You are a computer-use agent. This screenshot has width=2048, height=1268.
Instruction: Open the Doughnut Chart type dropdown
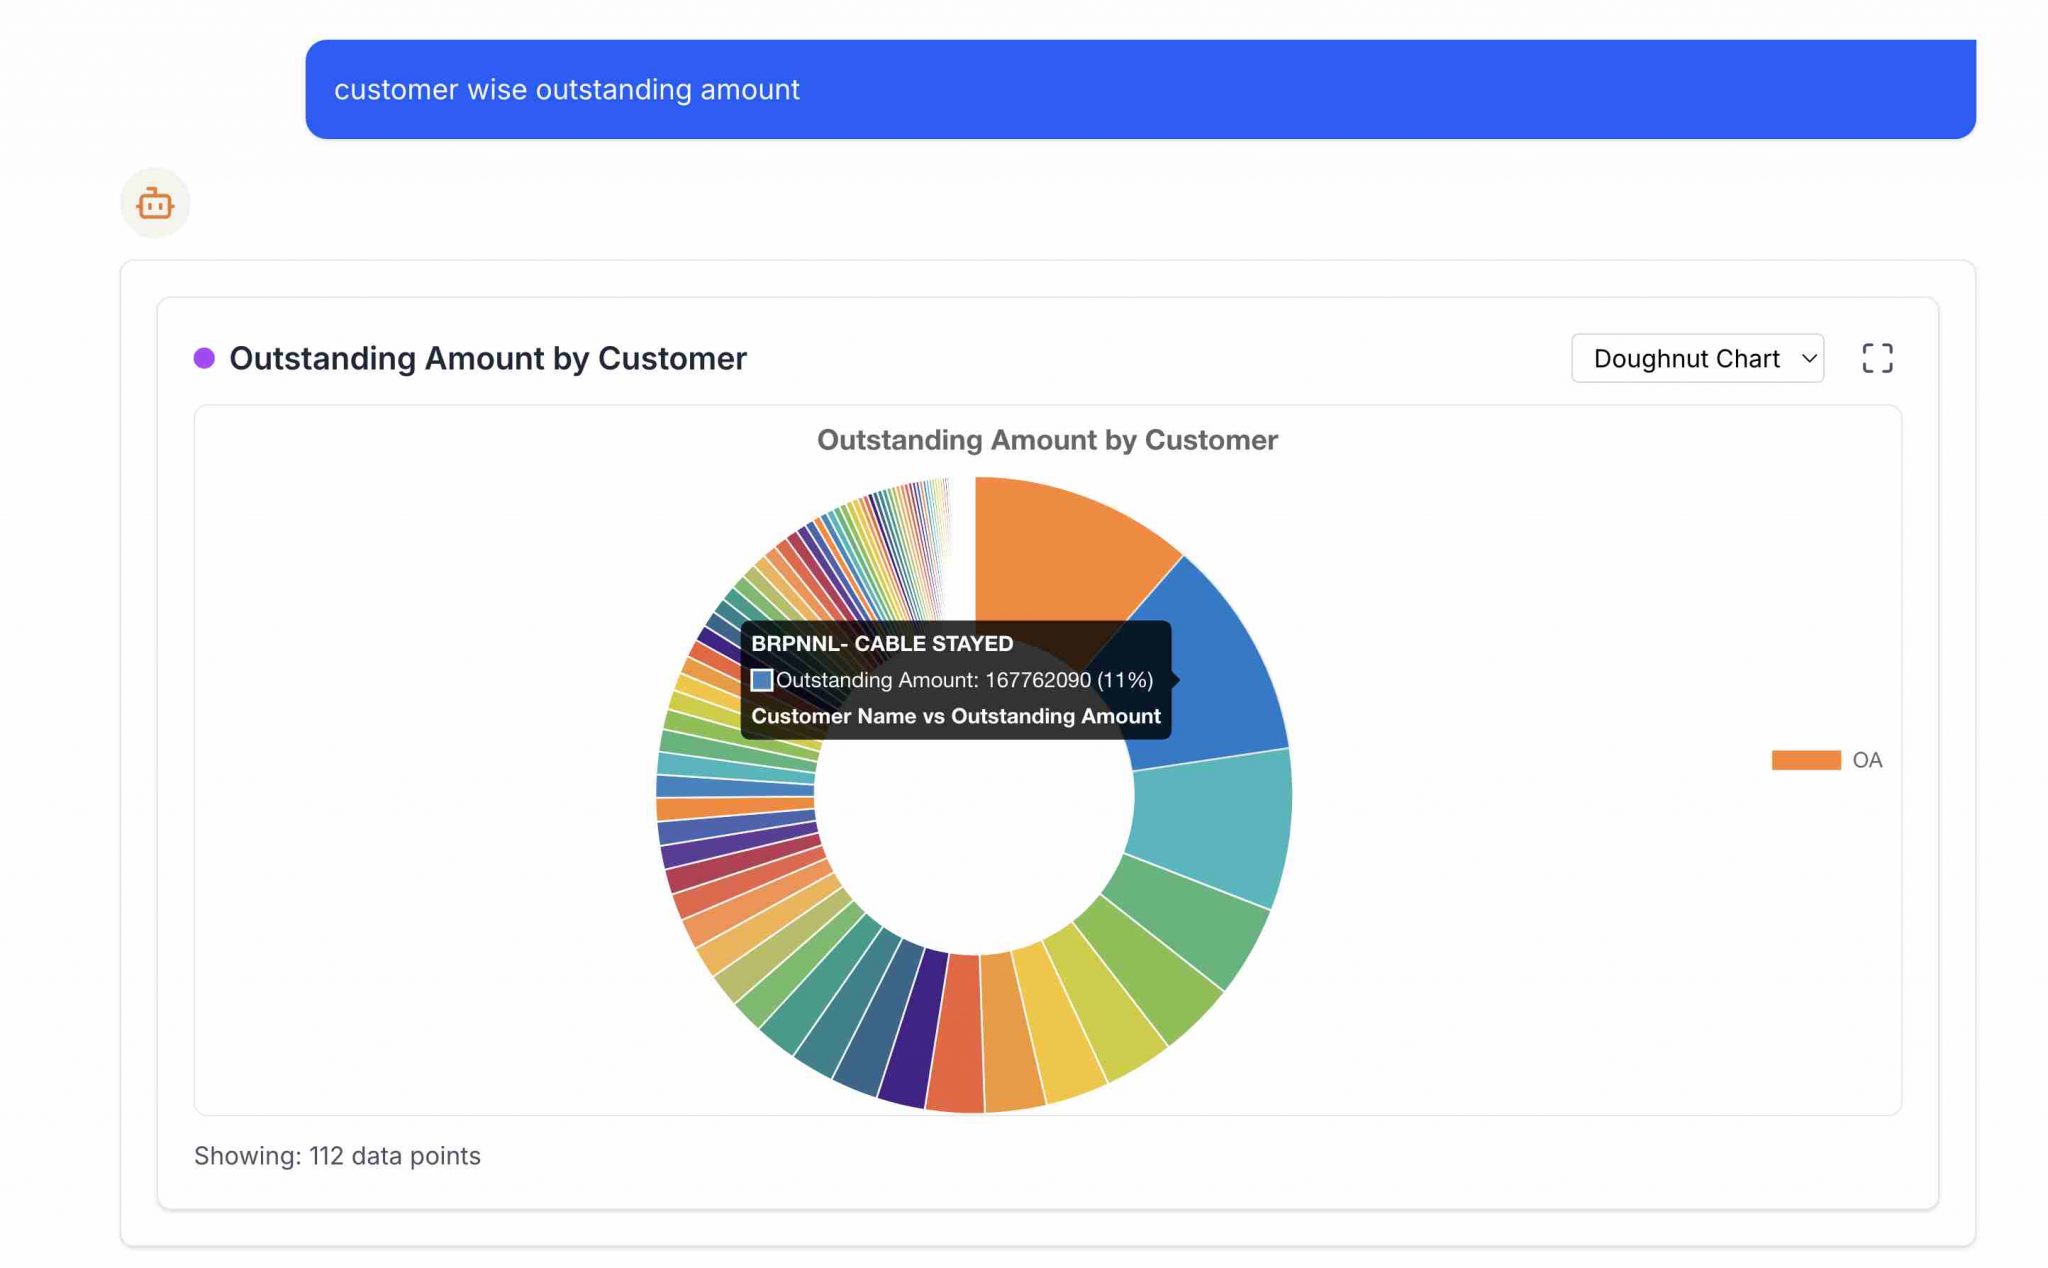tap(1697, 358)
